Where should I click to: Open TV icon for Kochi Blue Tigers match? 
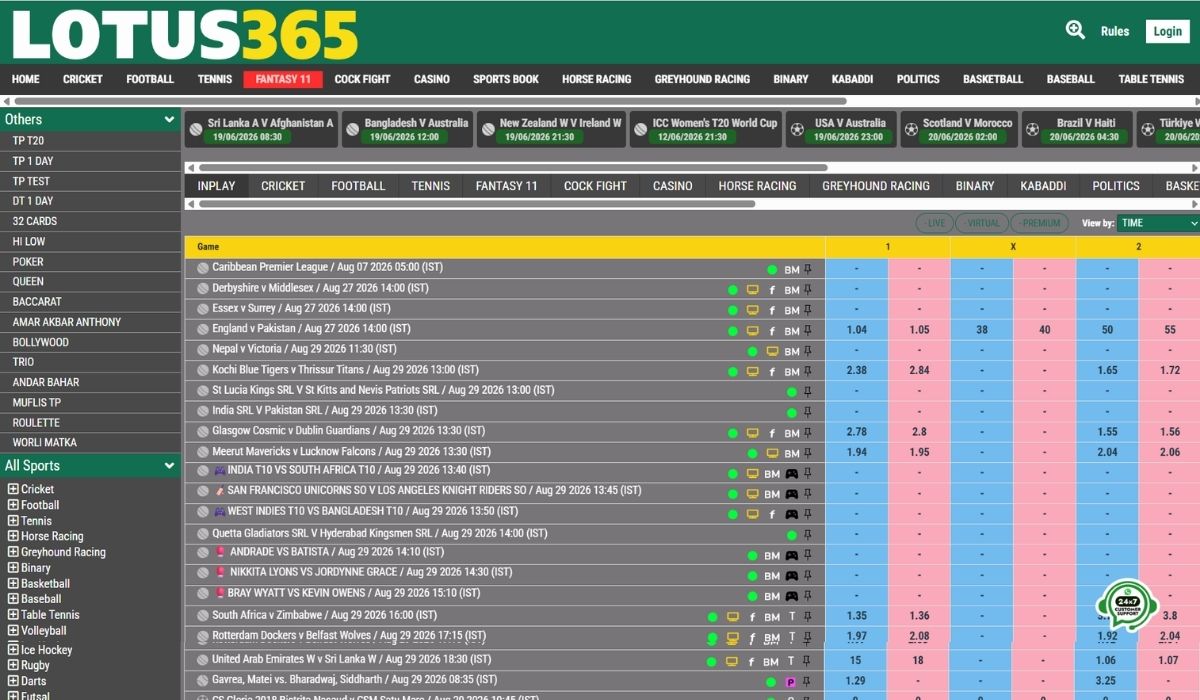click(752, 371)
